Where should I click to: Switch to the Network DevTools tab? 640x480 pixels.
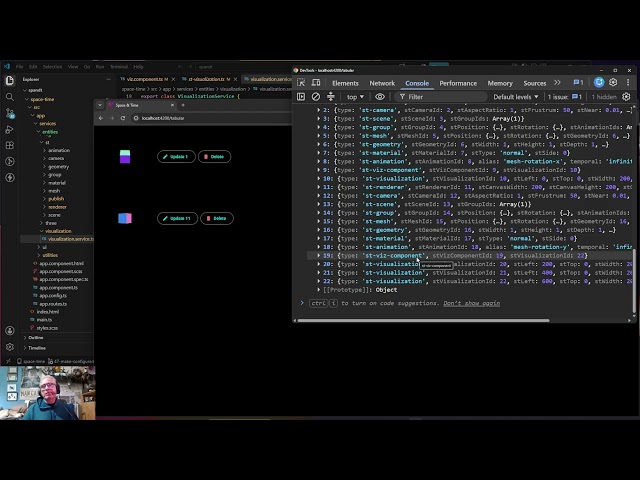point(382,83)
